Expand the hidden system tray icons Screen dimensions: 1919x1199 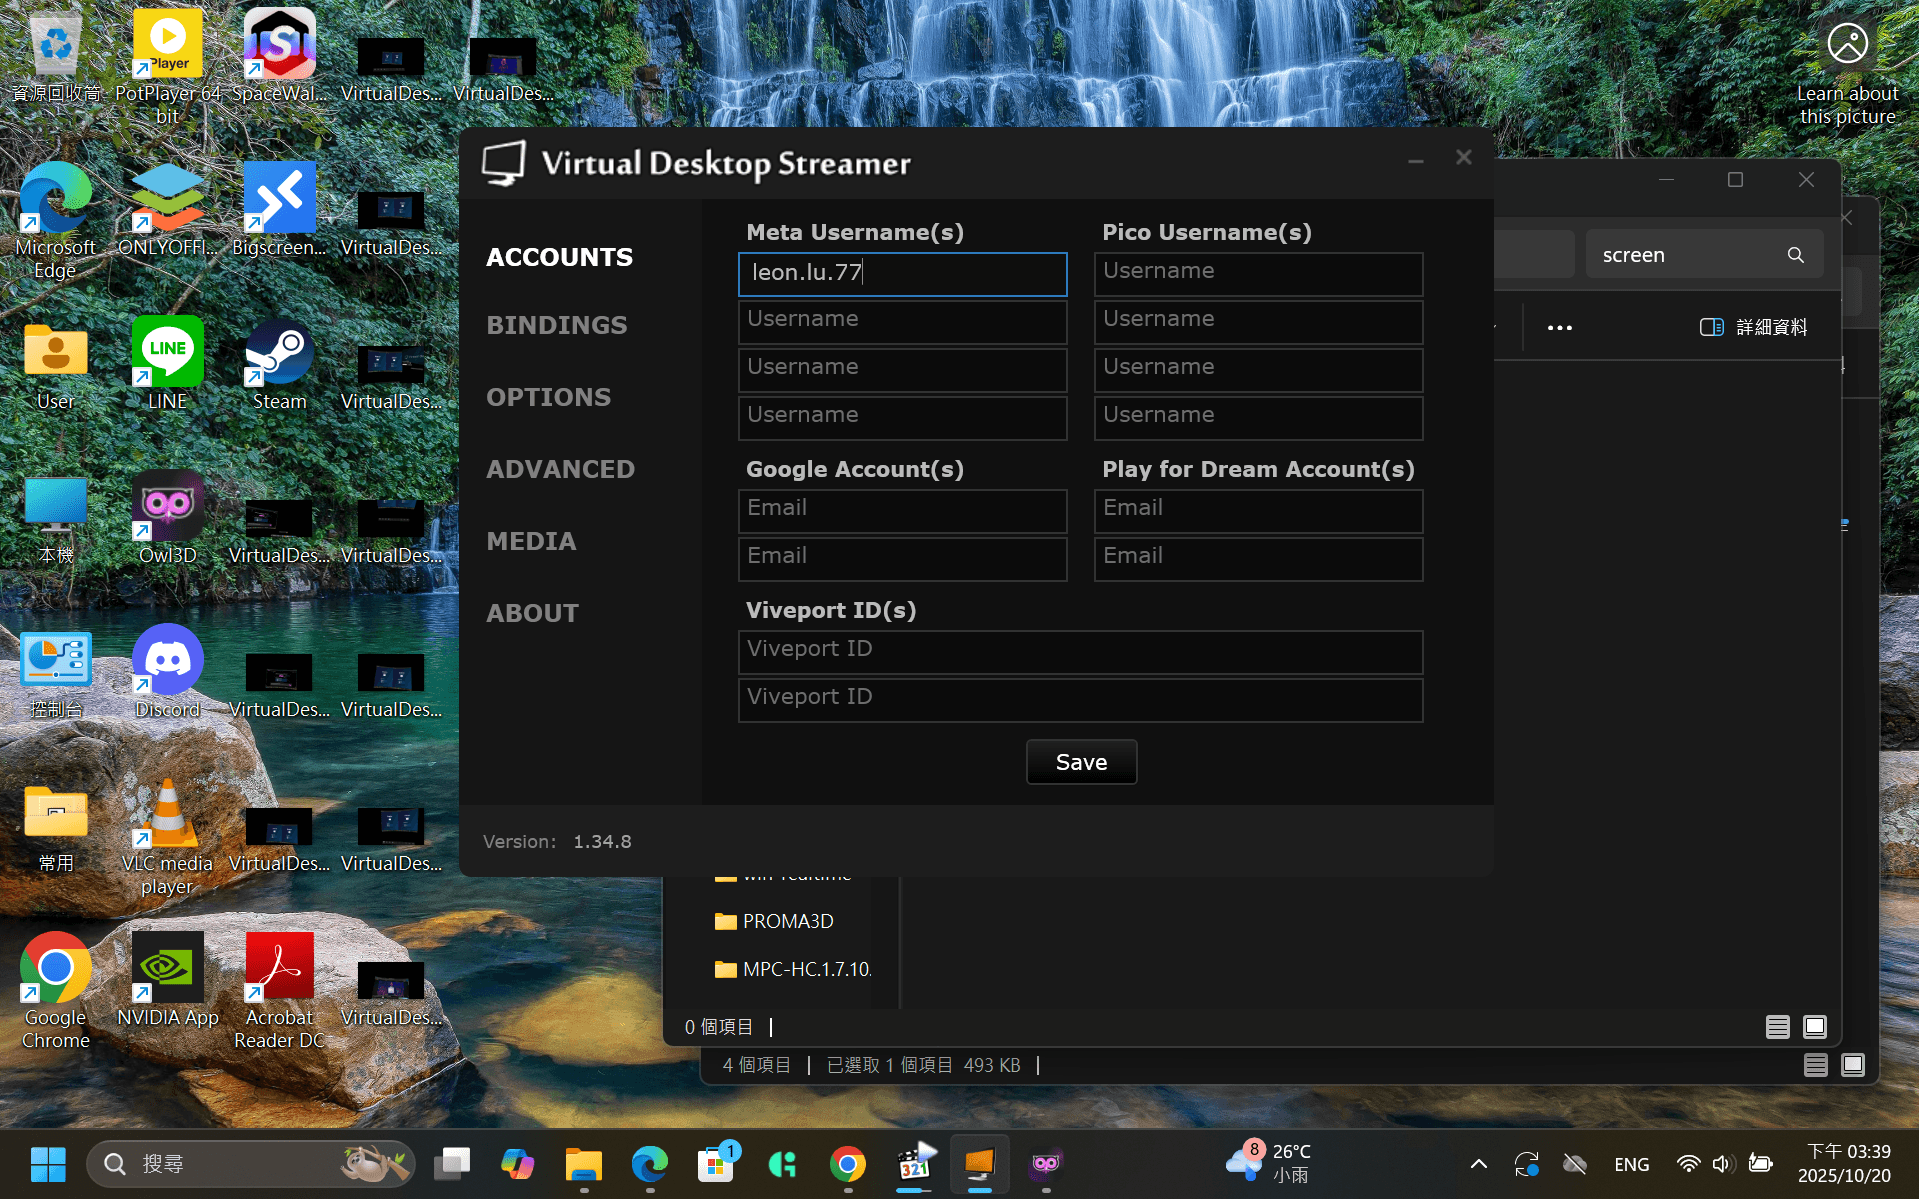click(x=1478, y=1164)
